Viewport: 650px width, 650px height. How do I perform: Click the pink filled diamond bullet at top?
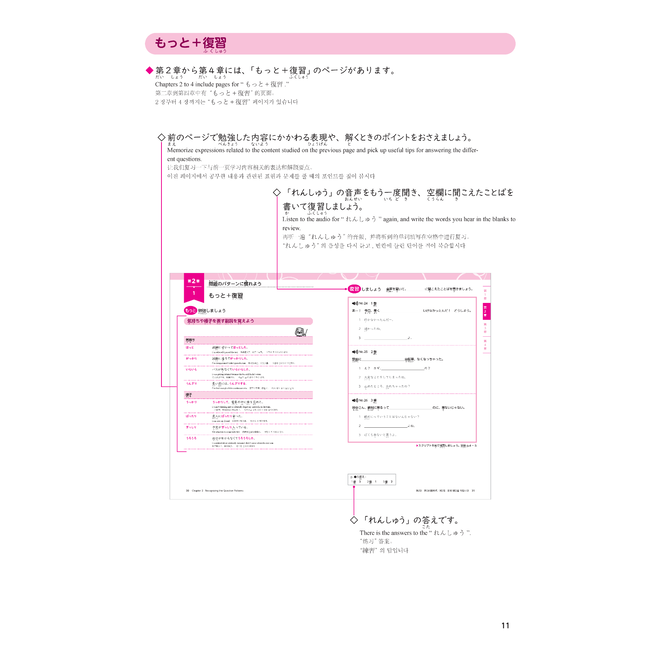pos(149,71)
